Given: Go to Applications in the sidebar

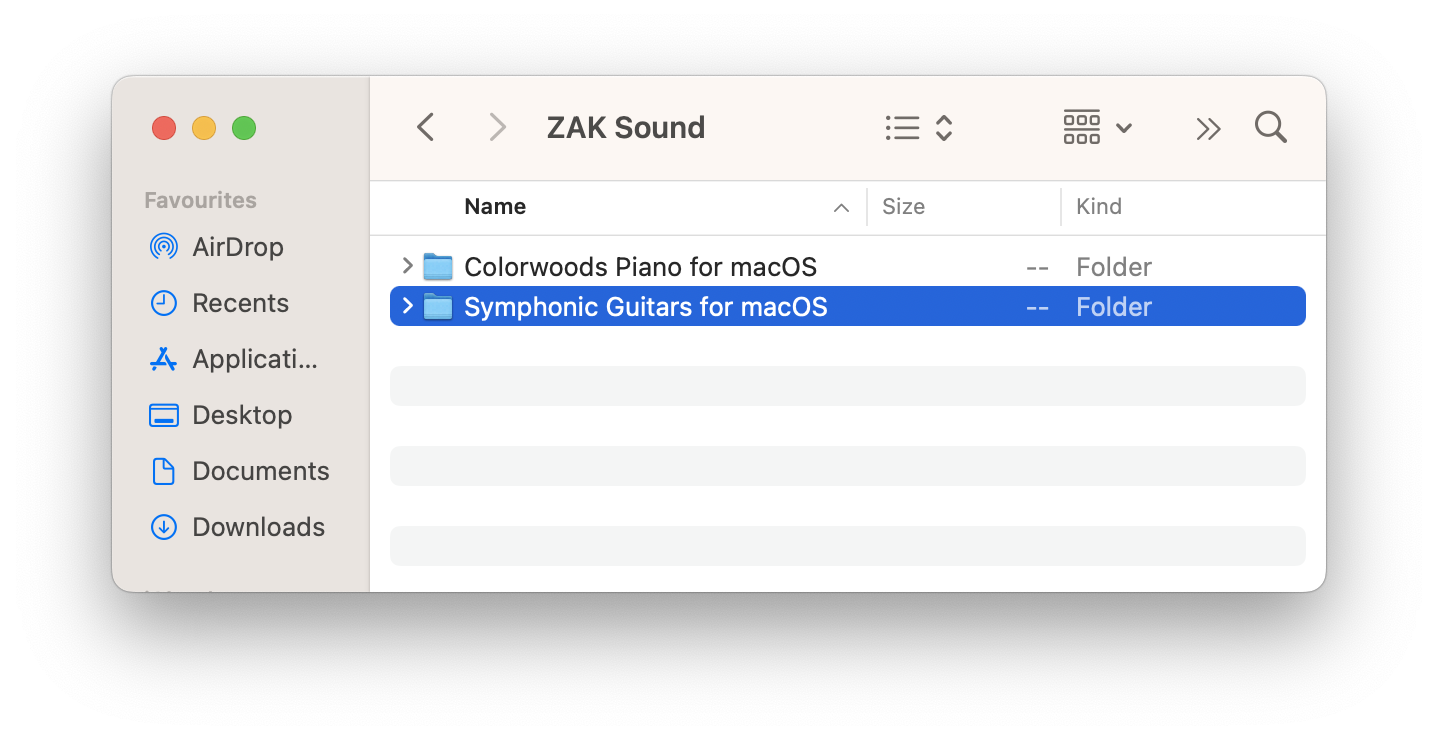Looking at the screenshot, I should [254, 359].
